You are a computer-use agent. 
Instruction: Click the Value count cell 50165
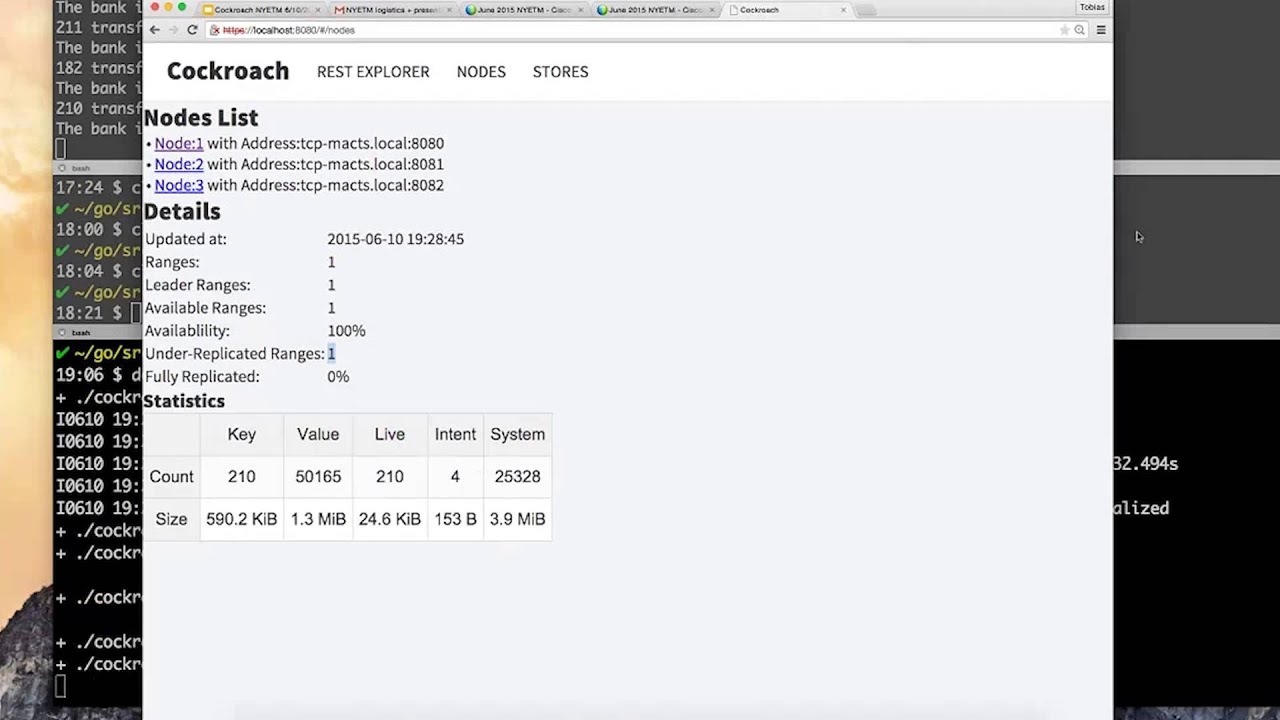(318, 477)
